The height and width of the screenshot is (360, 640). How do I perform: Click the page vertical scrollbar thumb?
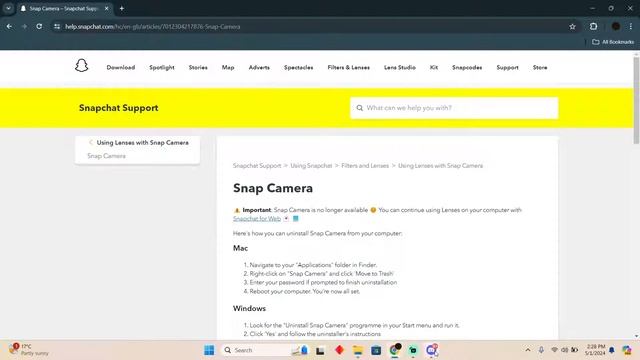coord(636,100)
